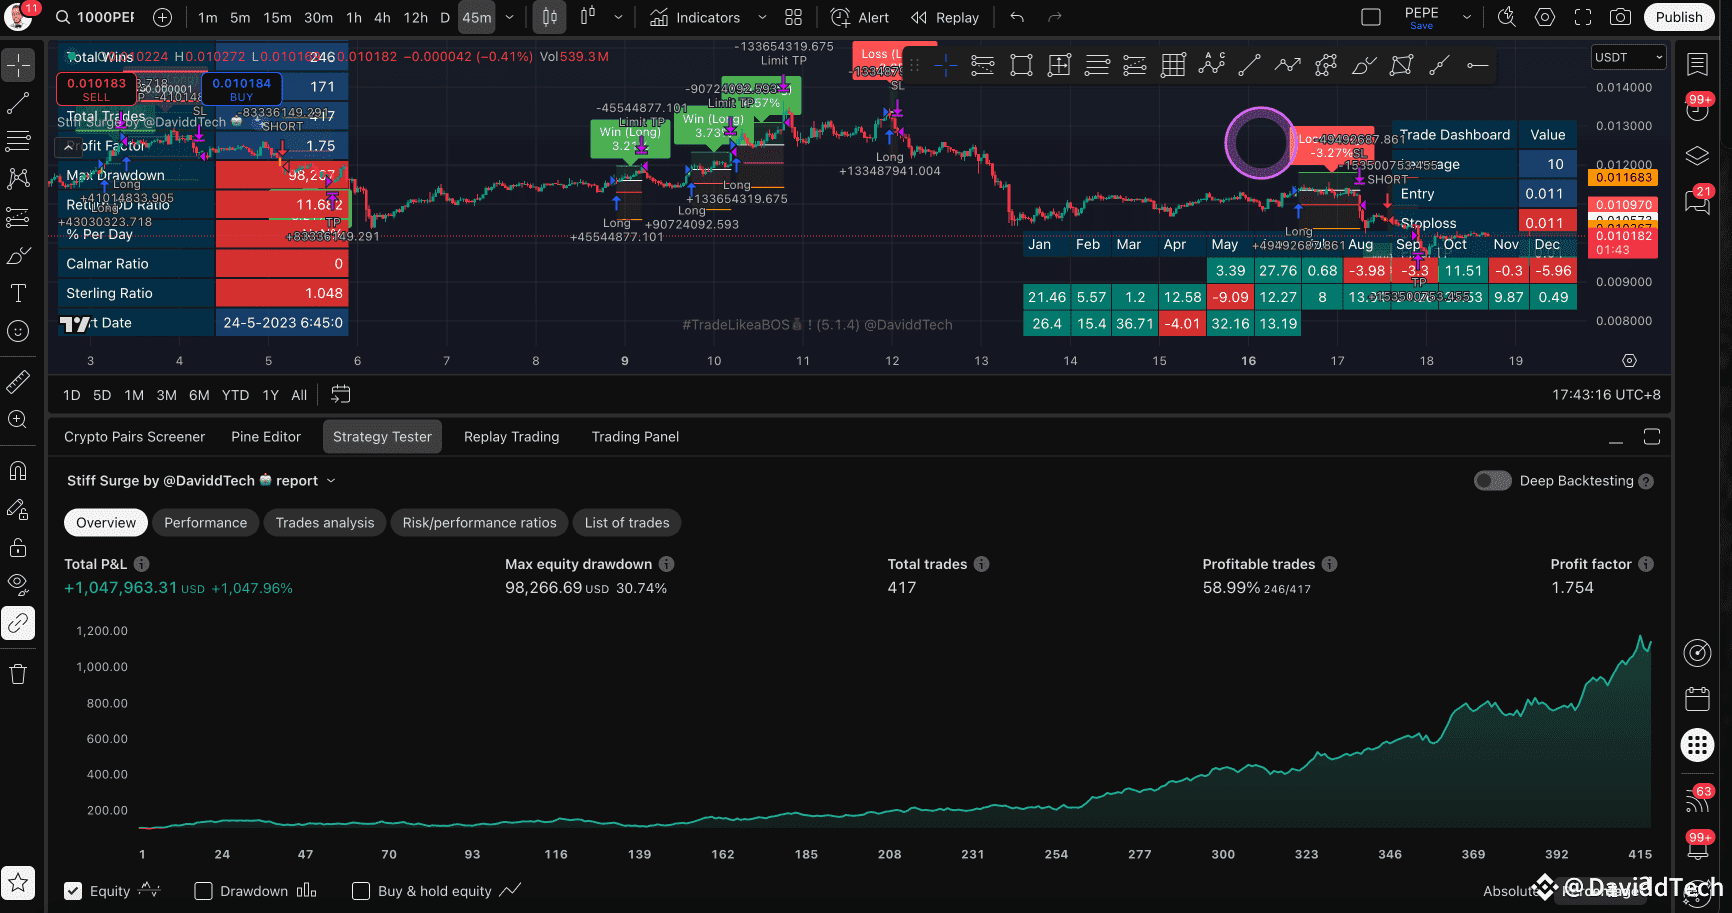Activate the zoom in tool
This screenshot has height=913, width=1732.
(x=18, y=419)
